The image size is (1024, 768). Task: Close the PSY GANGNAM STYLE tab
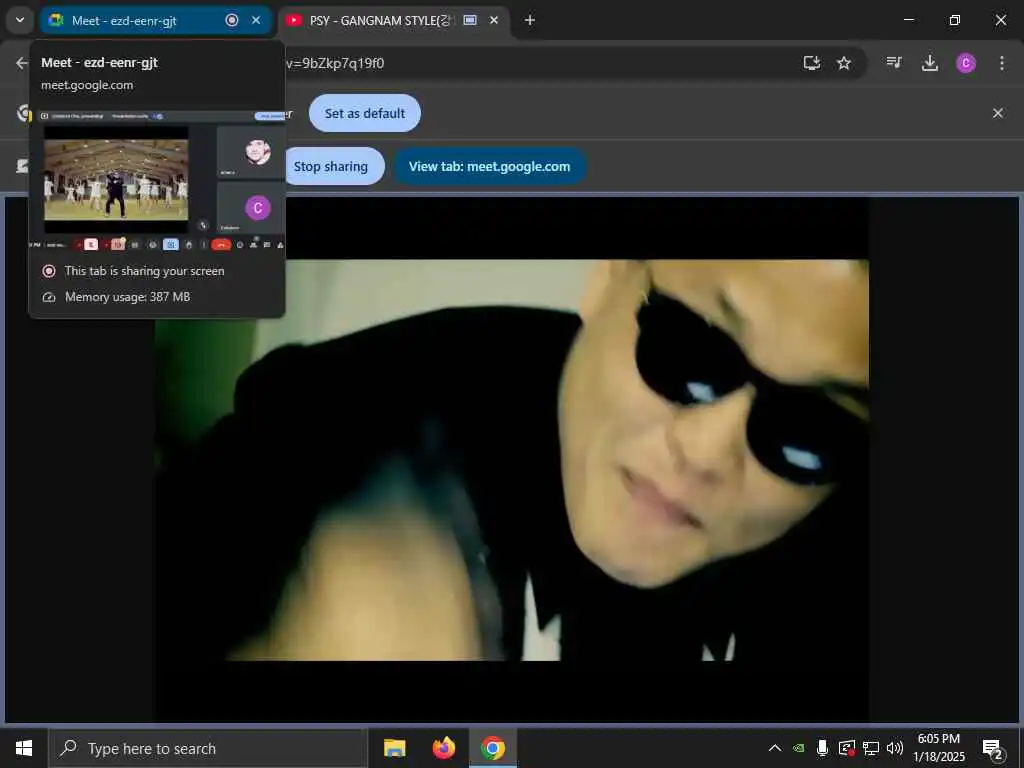click(494, 20)
